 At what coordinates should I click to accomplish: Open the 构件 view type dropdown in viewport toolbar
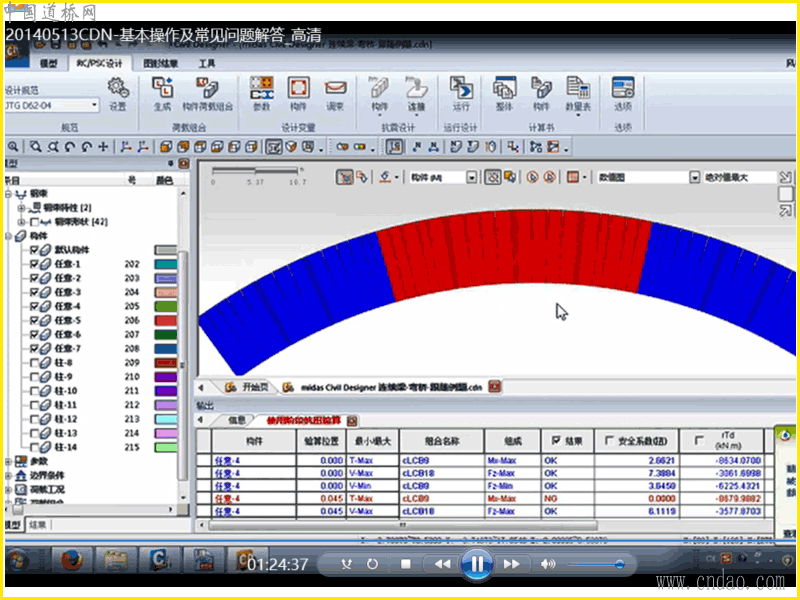click(472, 177)
